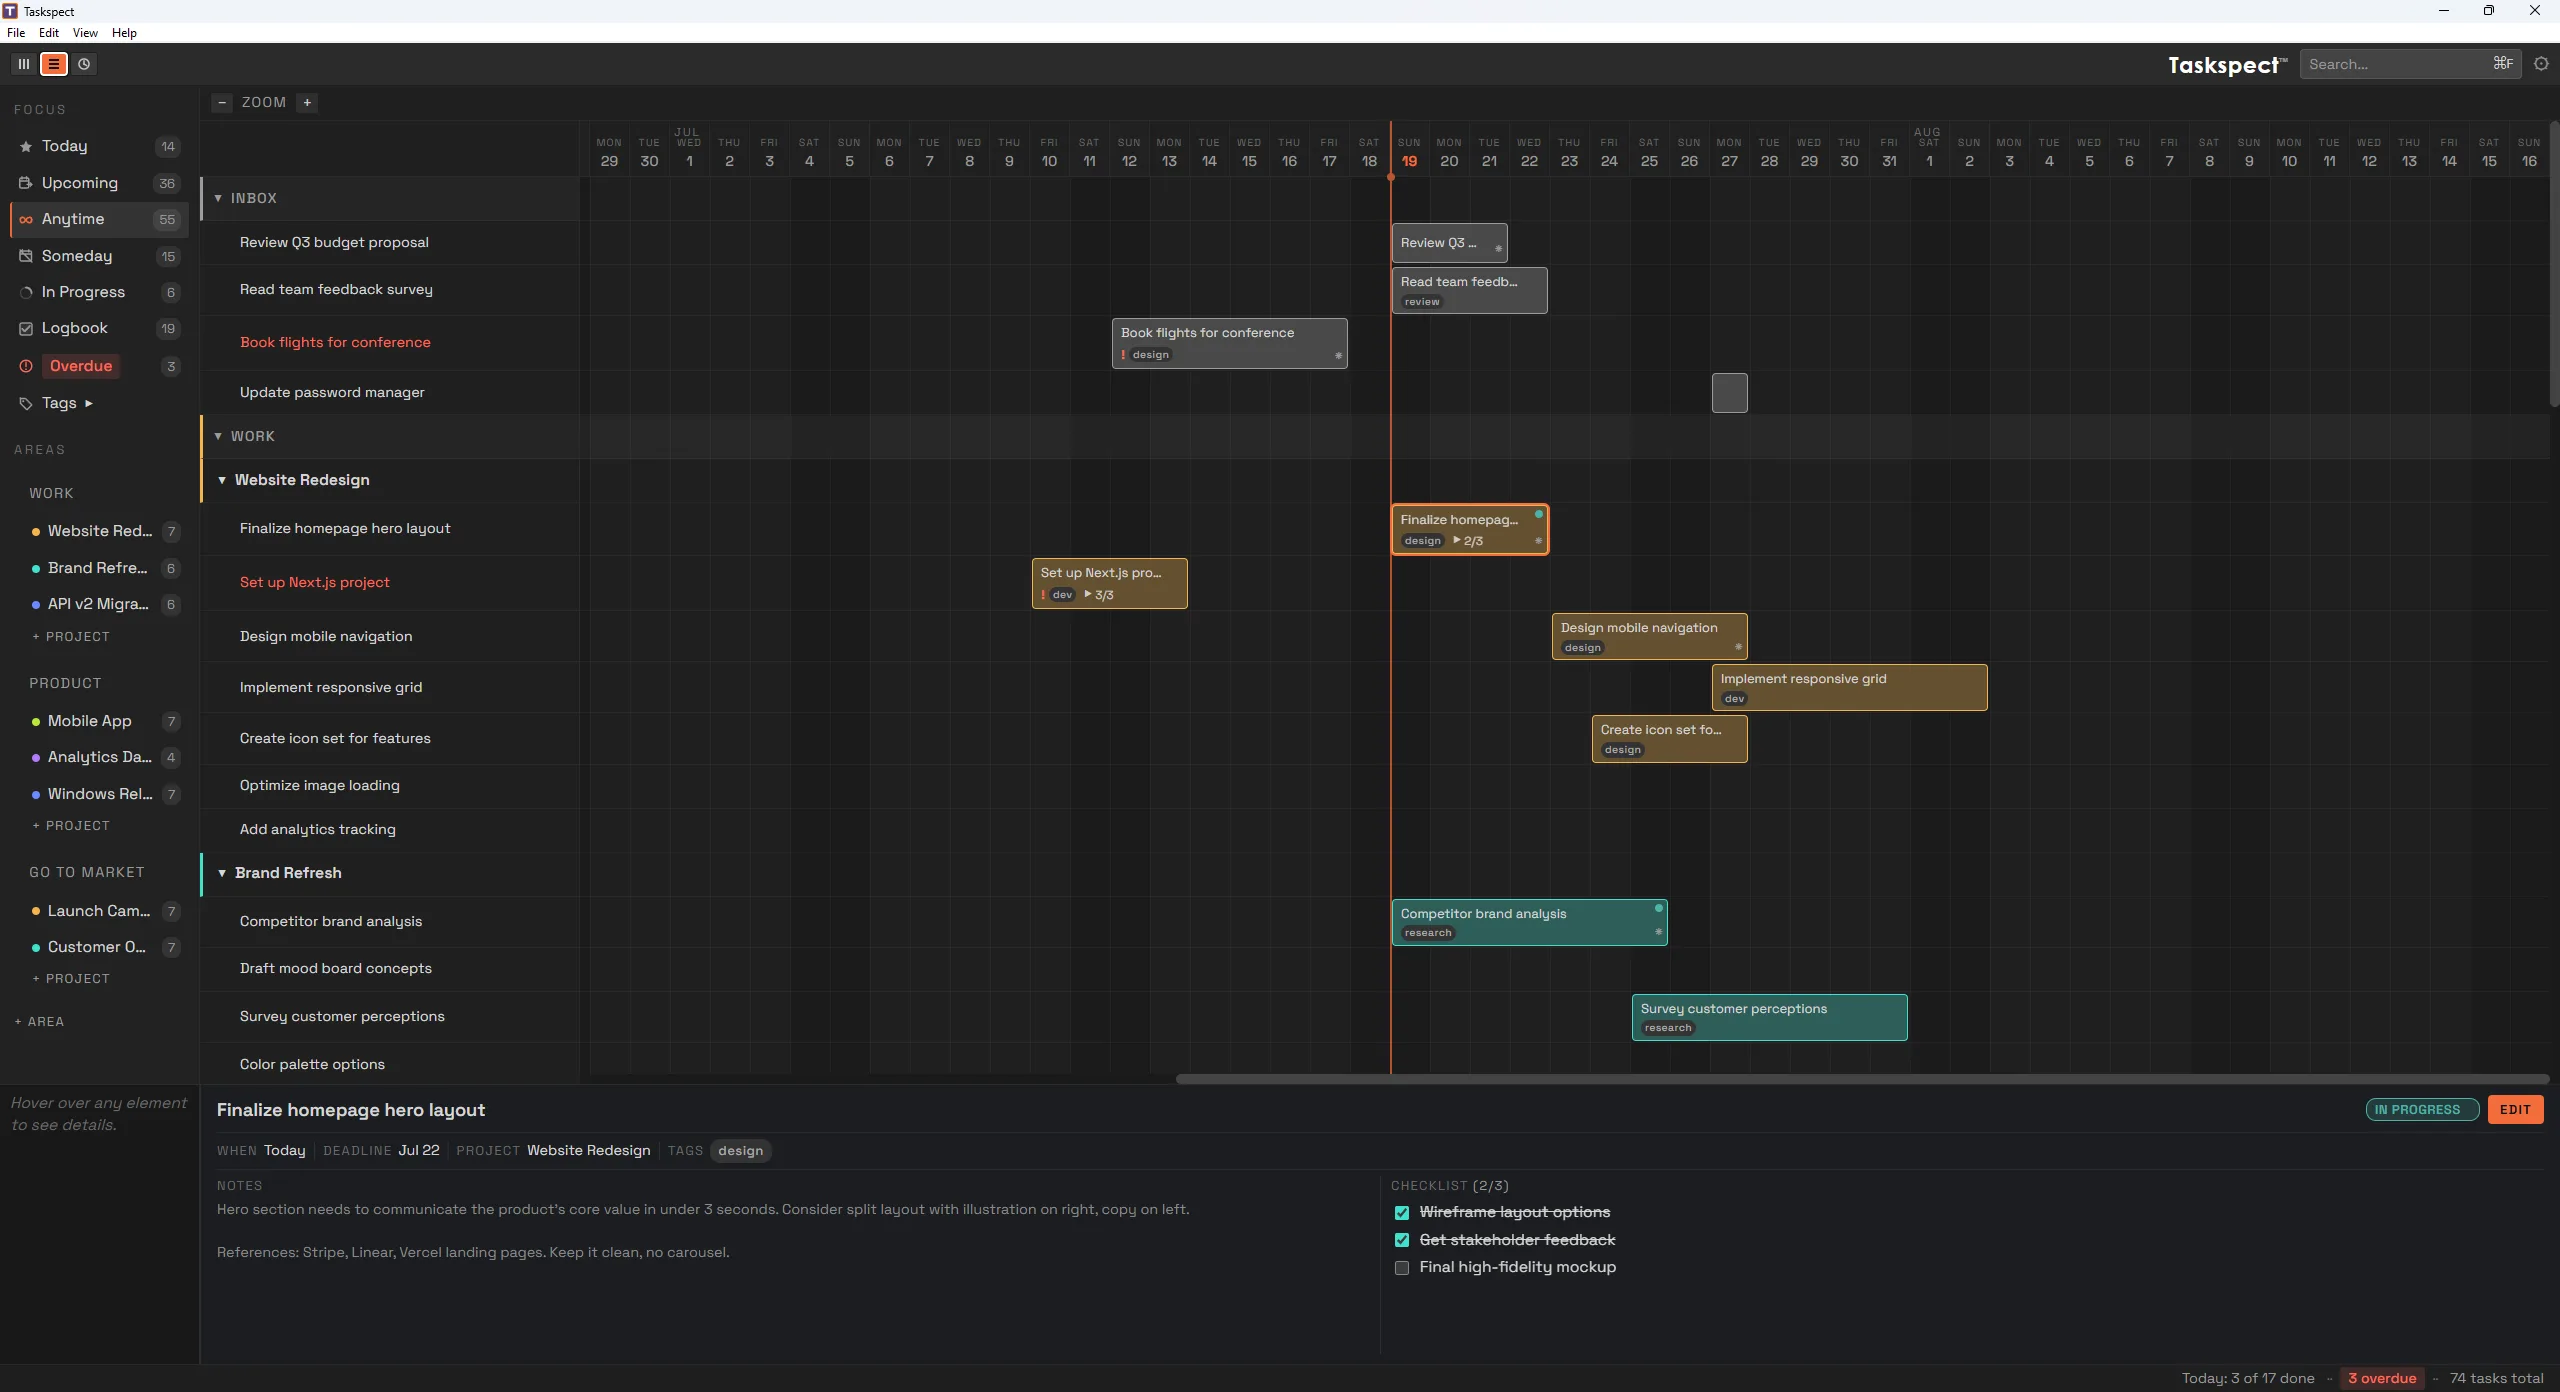Collapse the Brand Refresh project

click(222, 873)
